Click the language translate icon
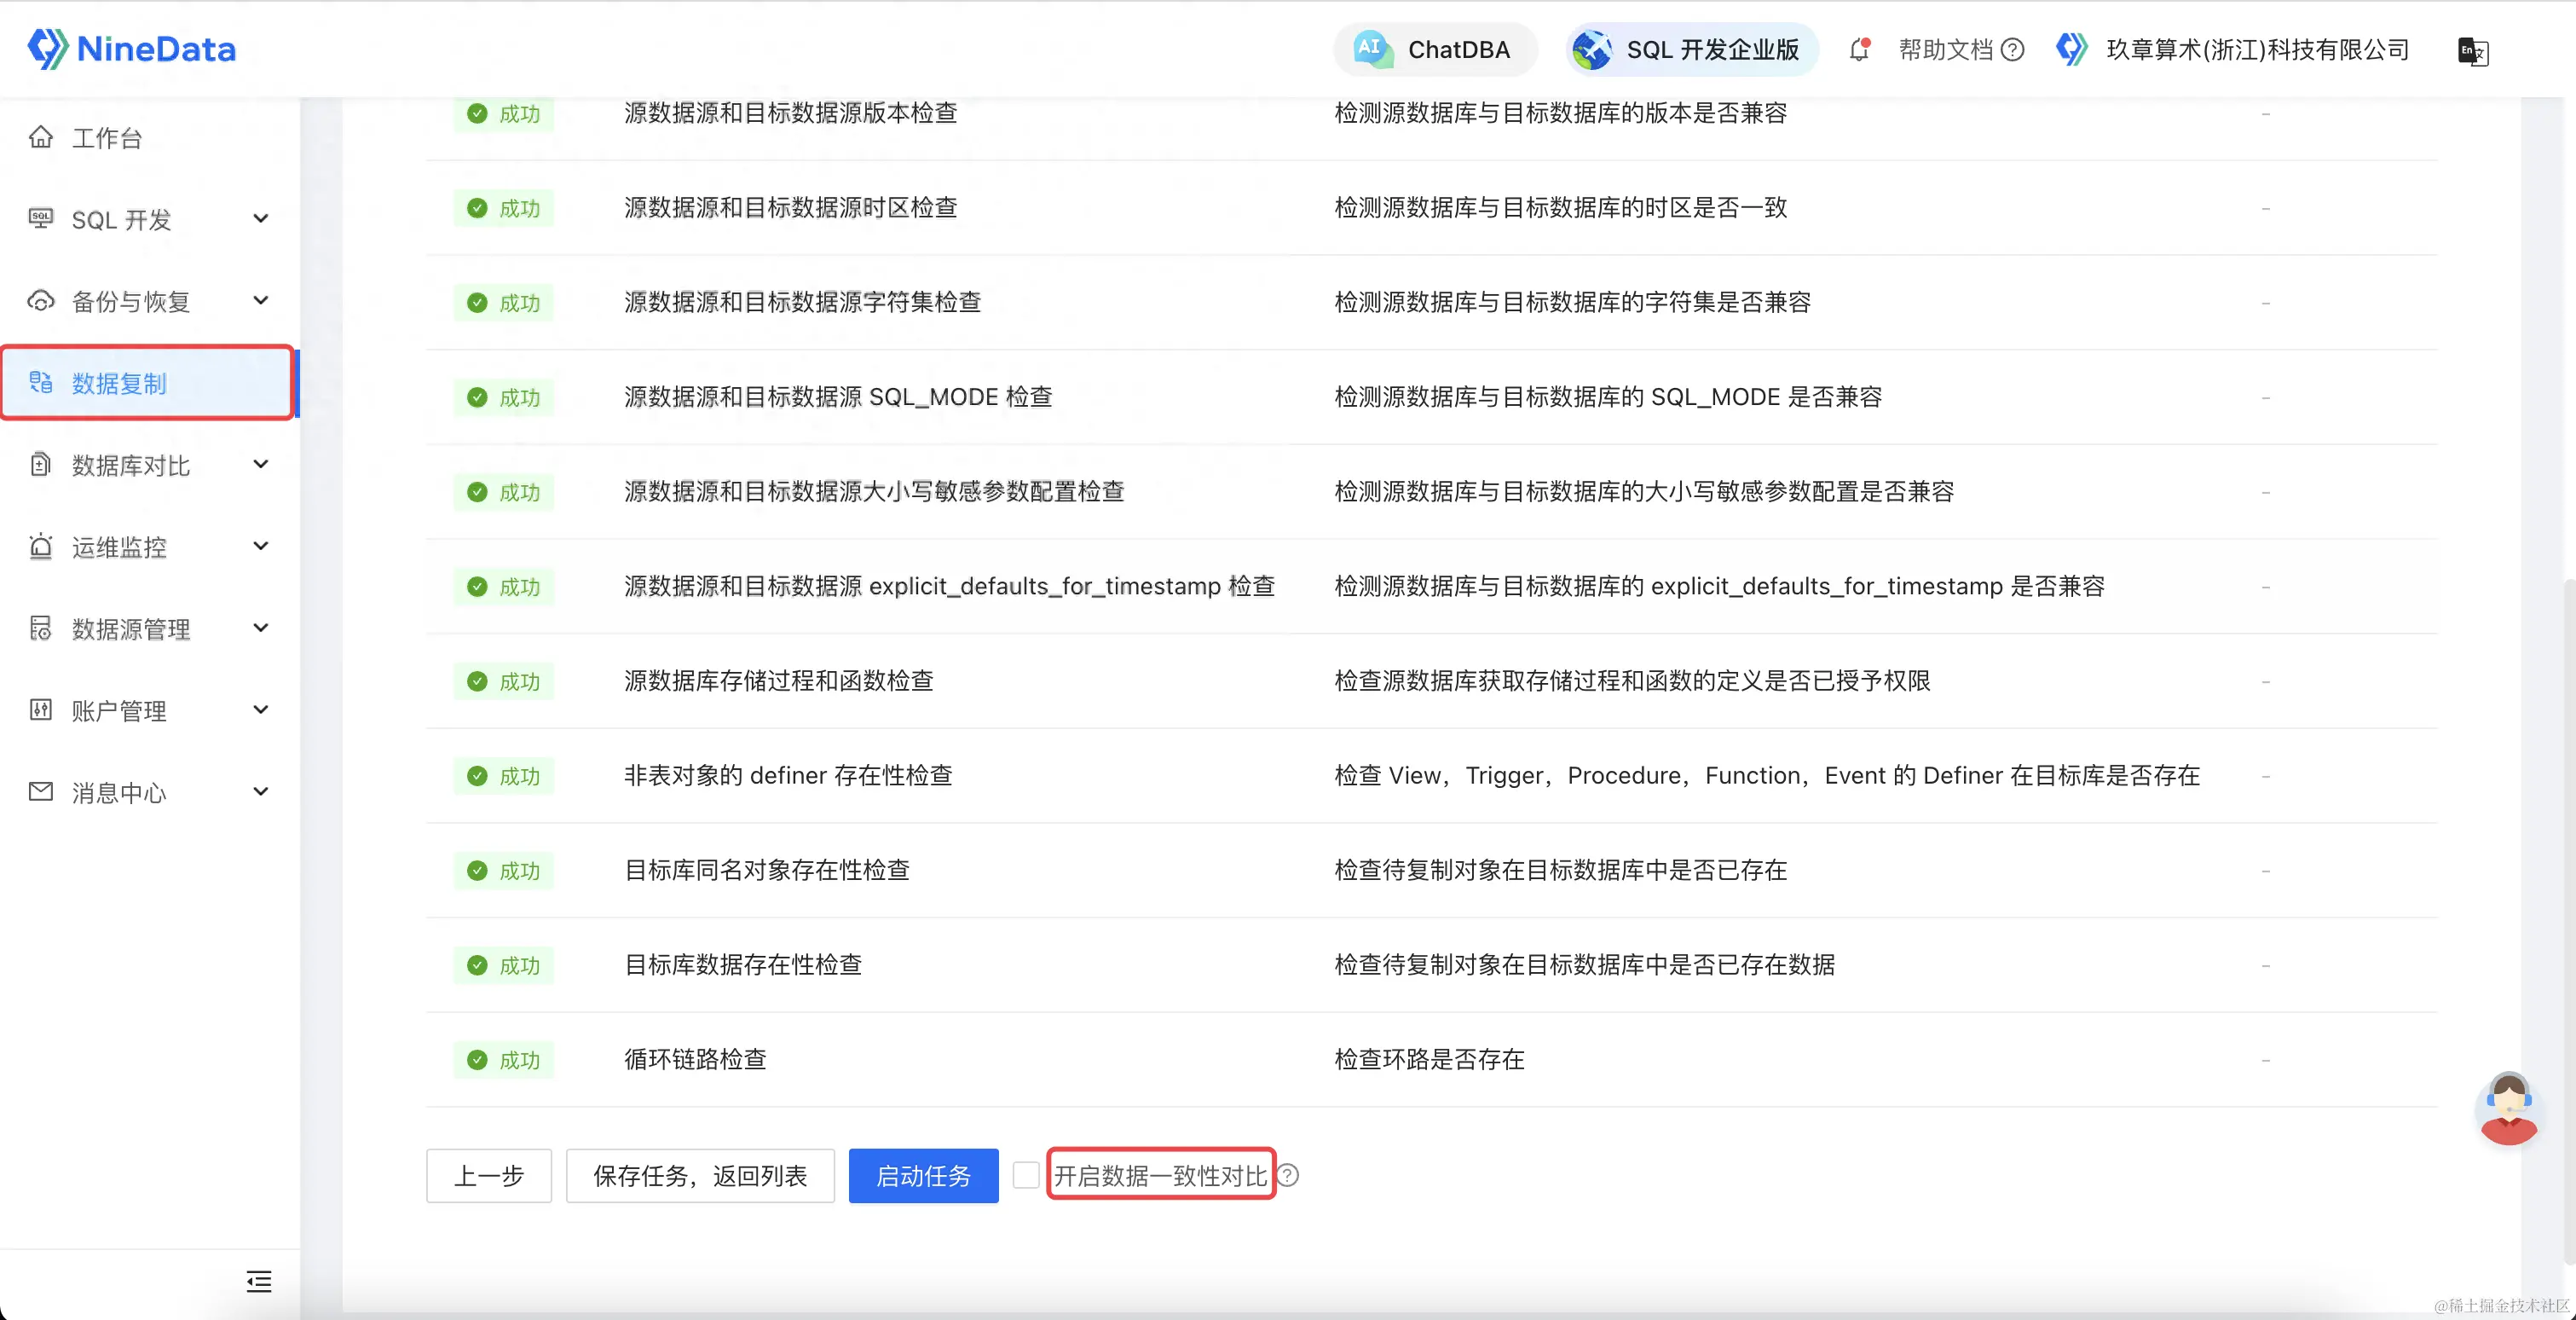The height and width of the screenshot is (1320, 2576). (x=2472, y=51)
